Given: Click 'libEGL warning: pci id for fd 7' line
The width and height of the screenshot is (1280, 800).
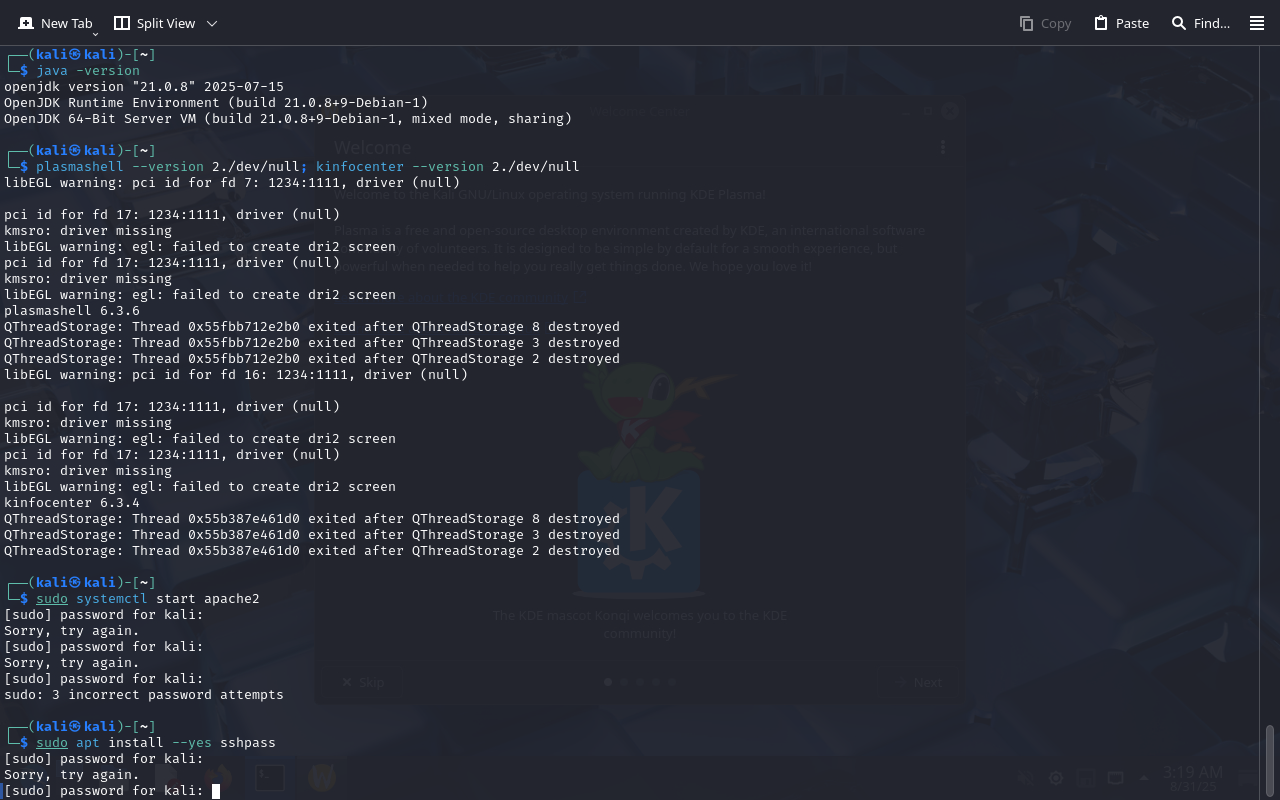Looking at the screenshot, I should point(232,183).
